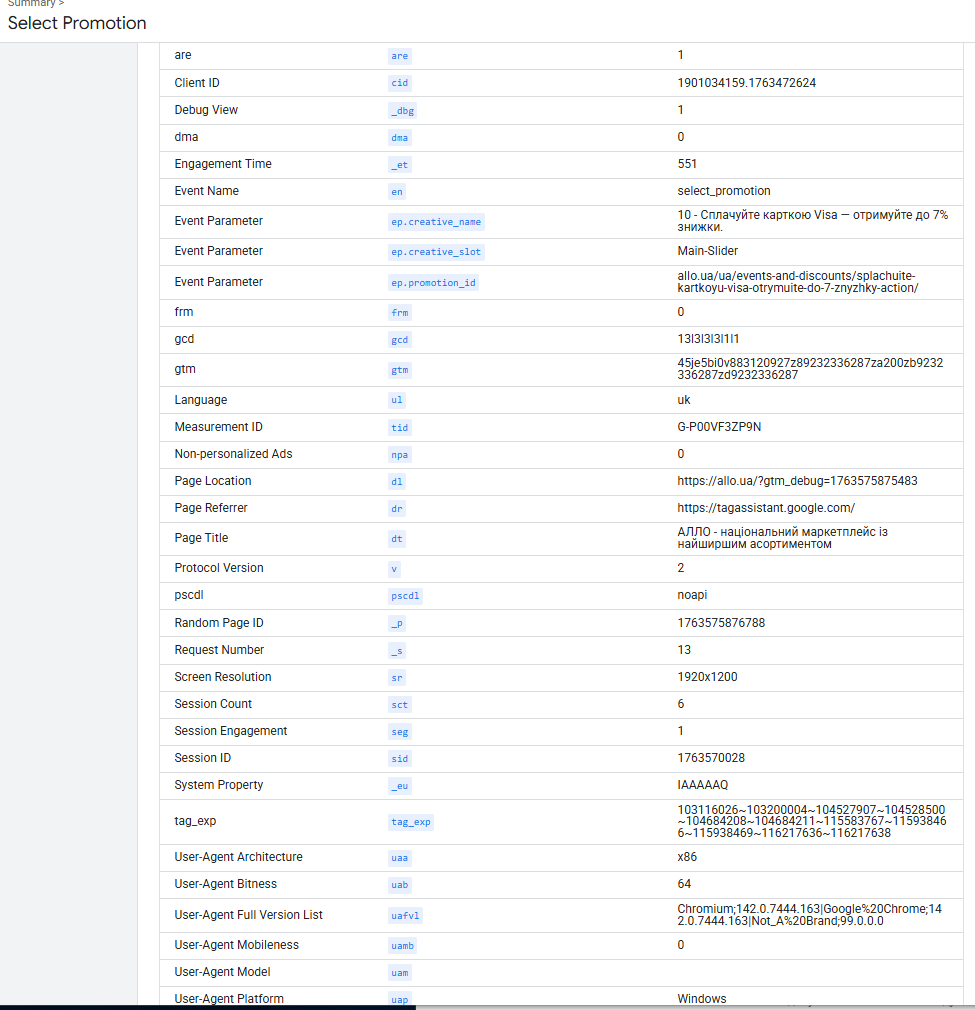Select the Screen Resolution value 1920x1200
Image resolution: width=975 pixels, height=1010 pixels.
707,677
